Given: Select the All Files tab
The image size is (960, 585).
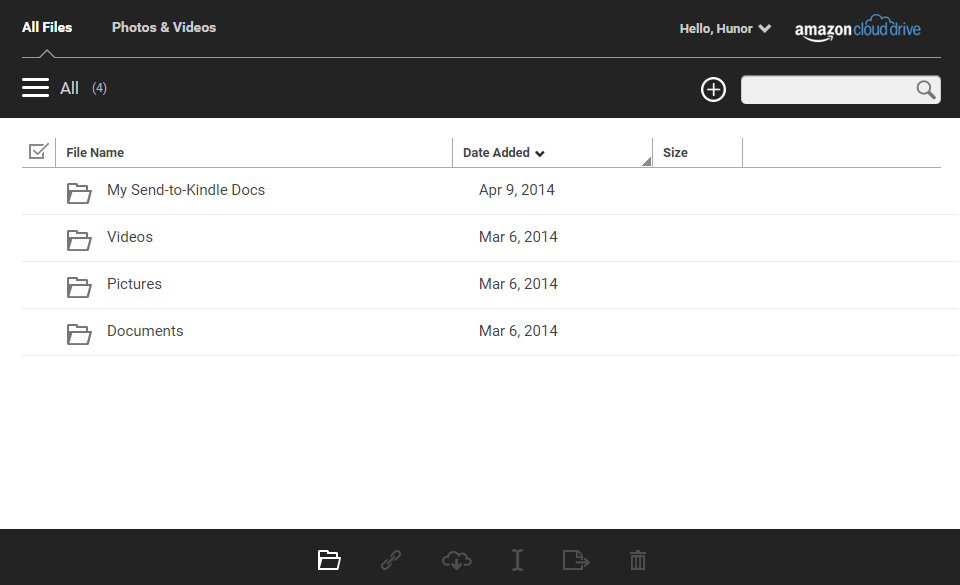Looking at the screenshot, I should click(47, 27).
